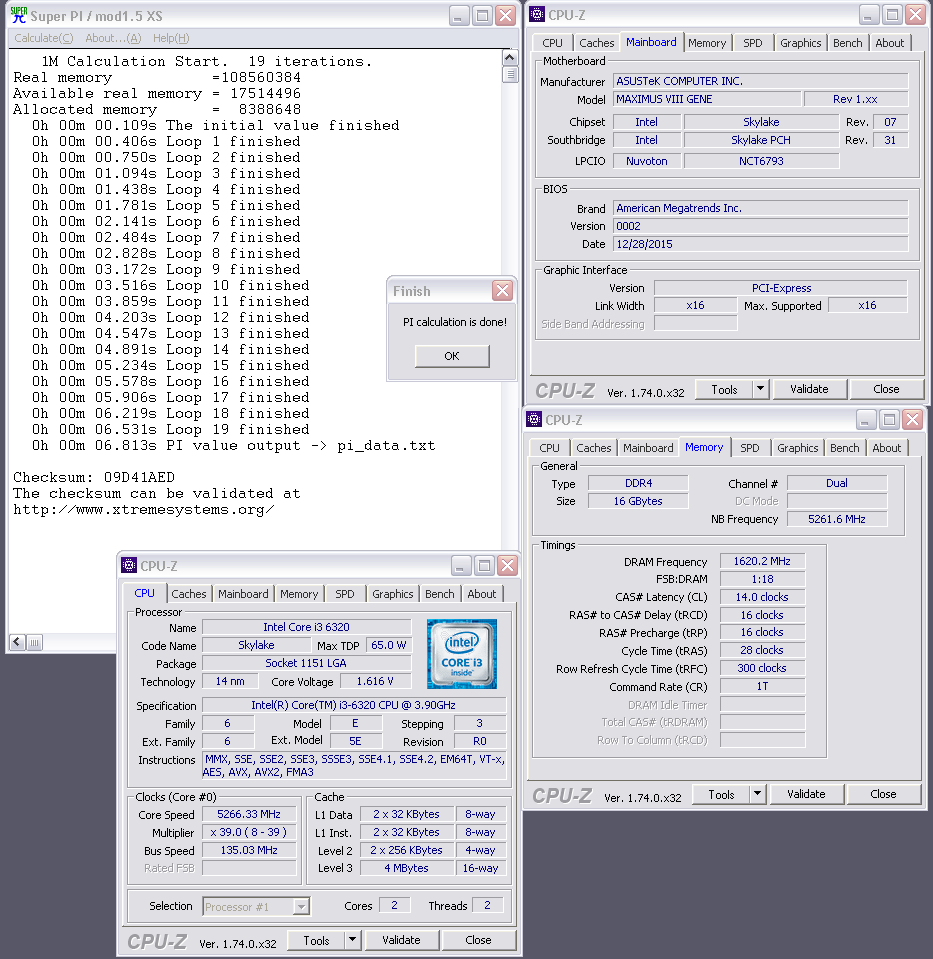
Task: Click Close button in Mainboard window
Action: pos(886,389)
